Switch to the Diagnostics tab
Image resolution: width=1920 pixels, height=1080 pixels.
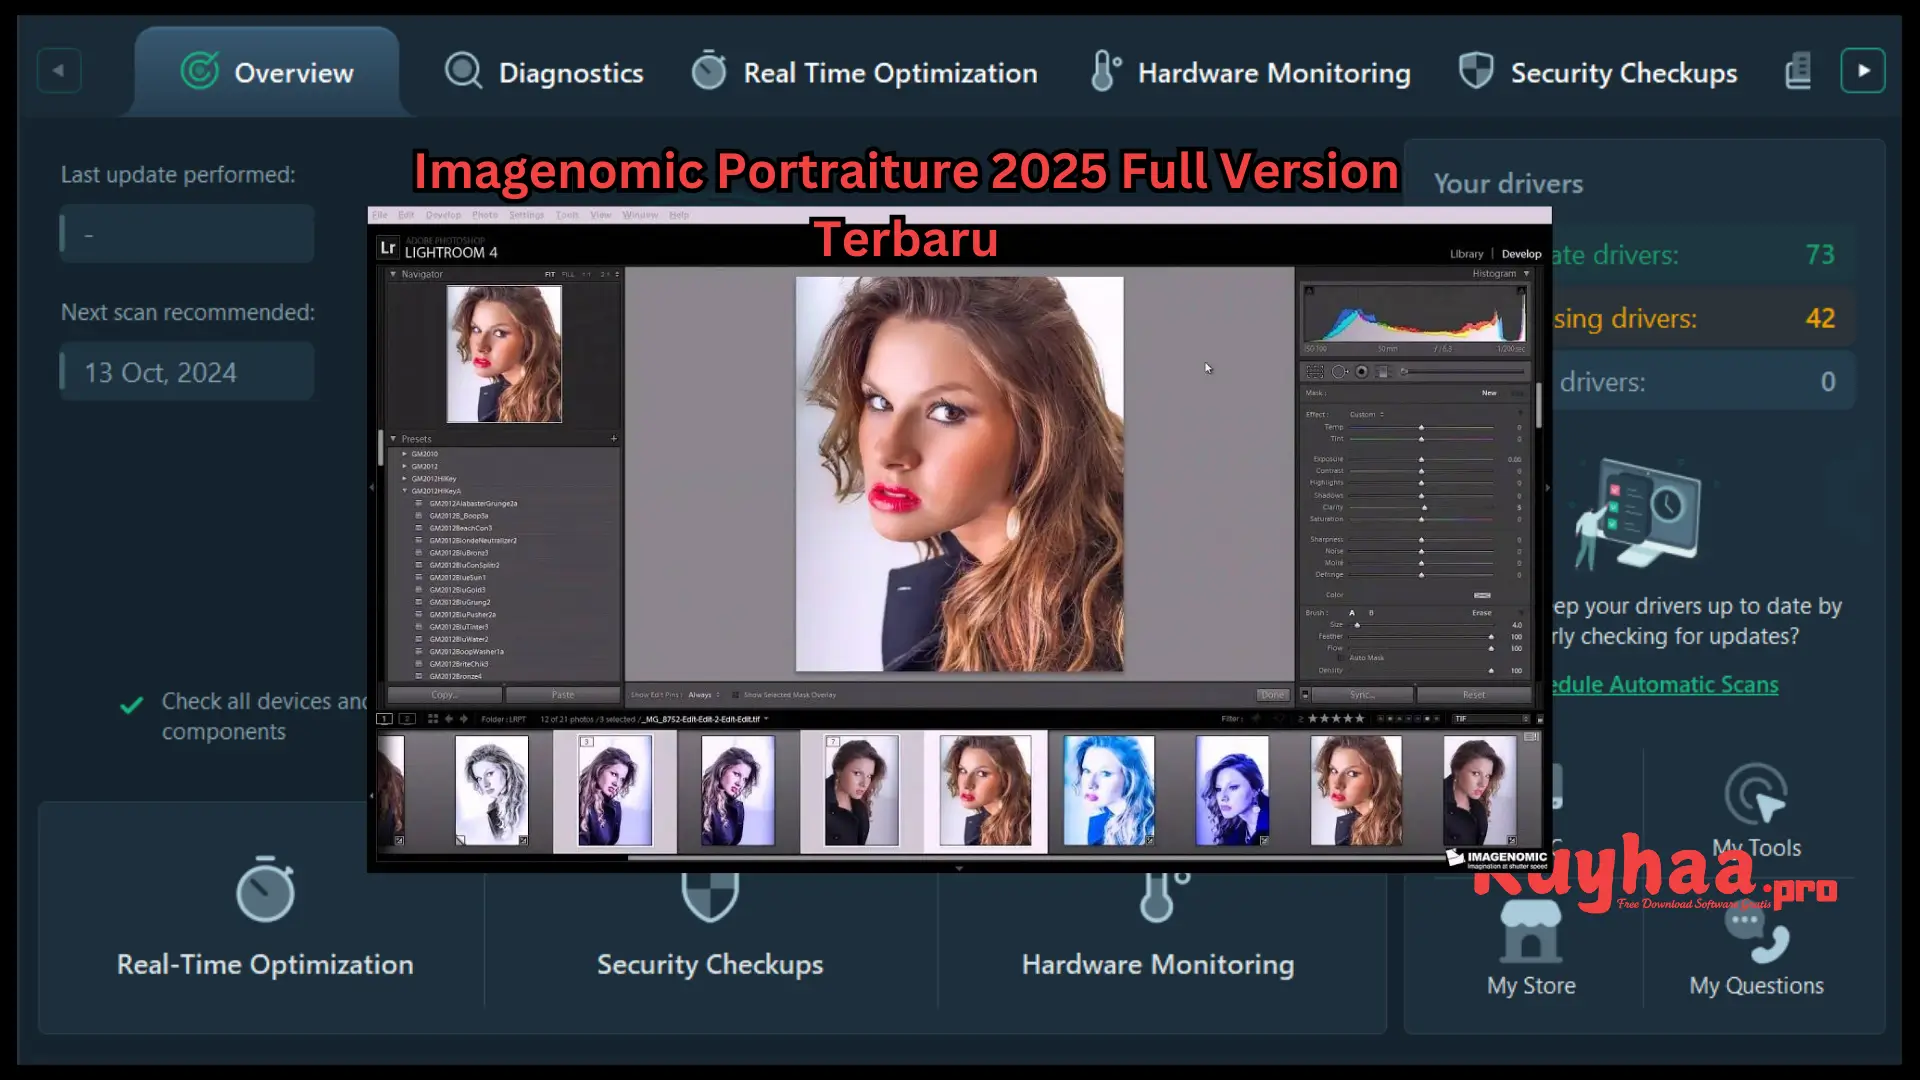coord(545,72)
